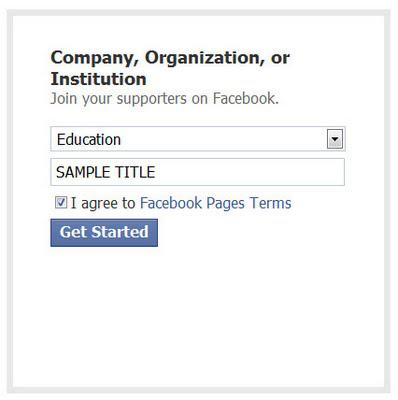The width and height of the screenshot is (398, 400).
Task: Click the small black triangle in category box
Action: point(335,139)
